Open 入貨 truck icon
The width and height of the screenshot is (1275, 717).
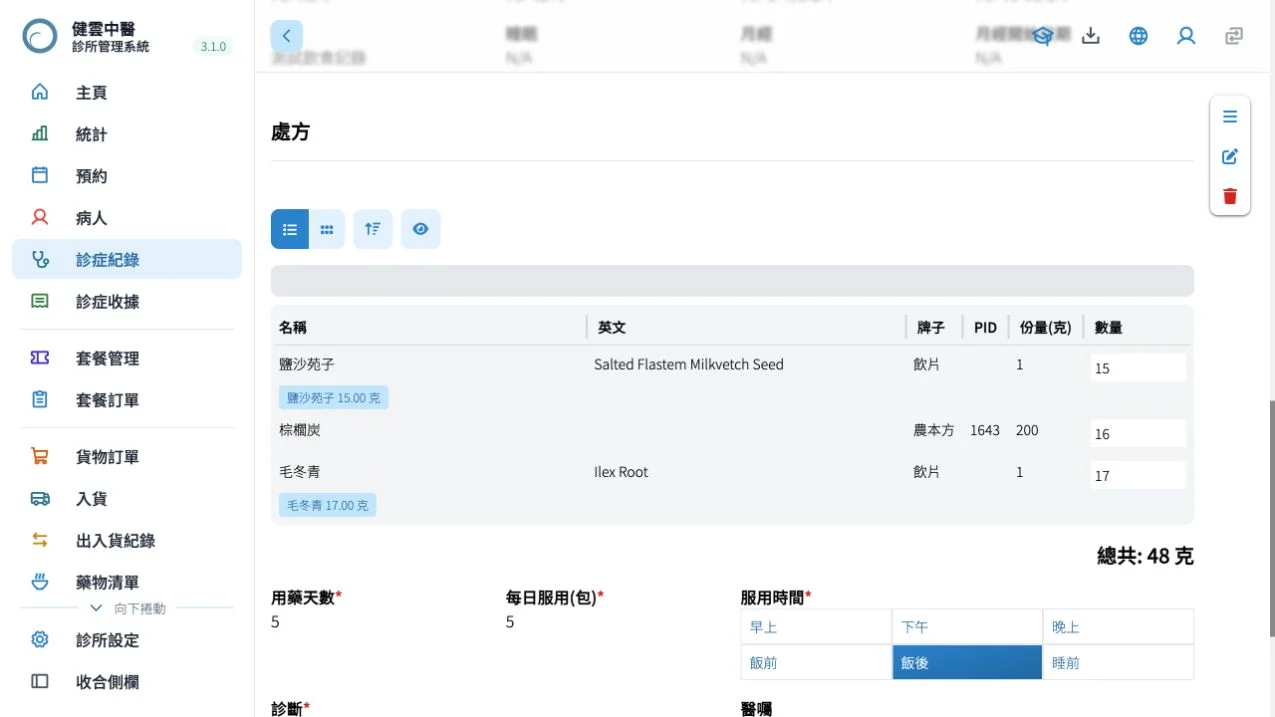click(40, 498)
